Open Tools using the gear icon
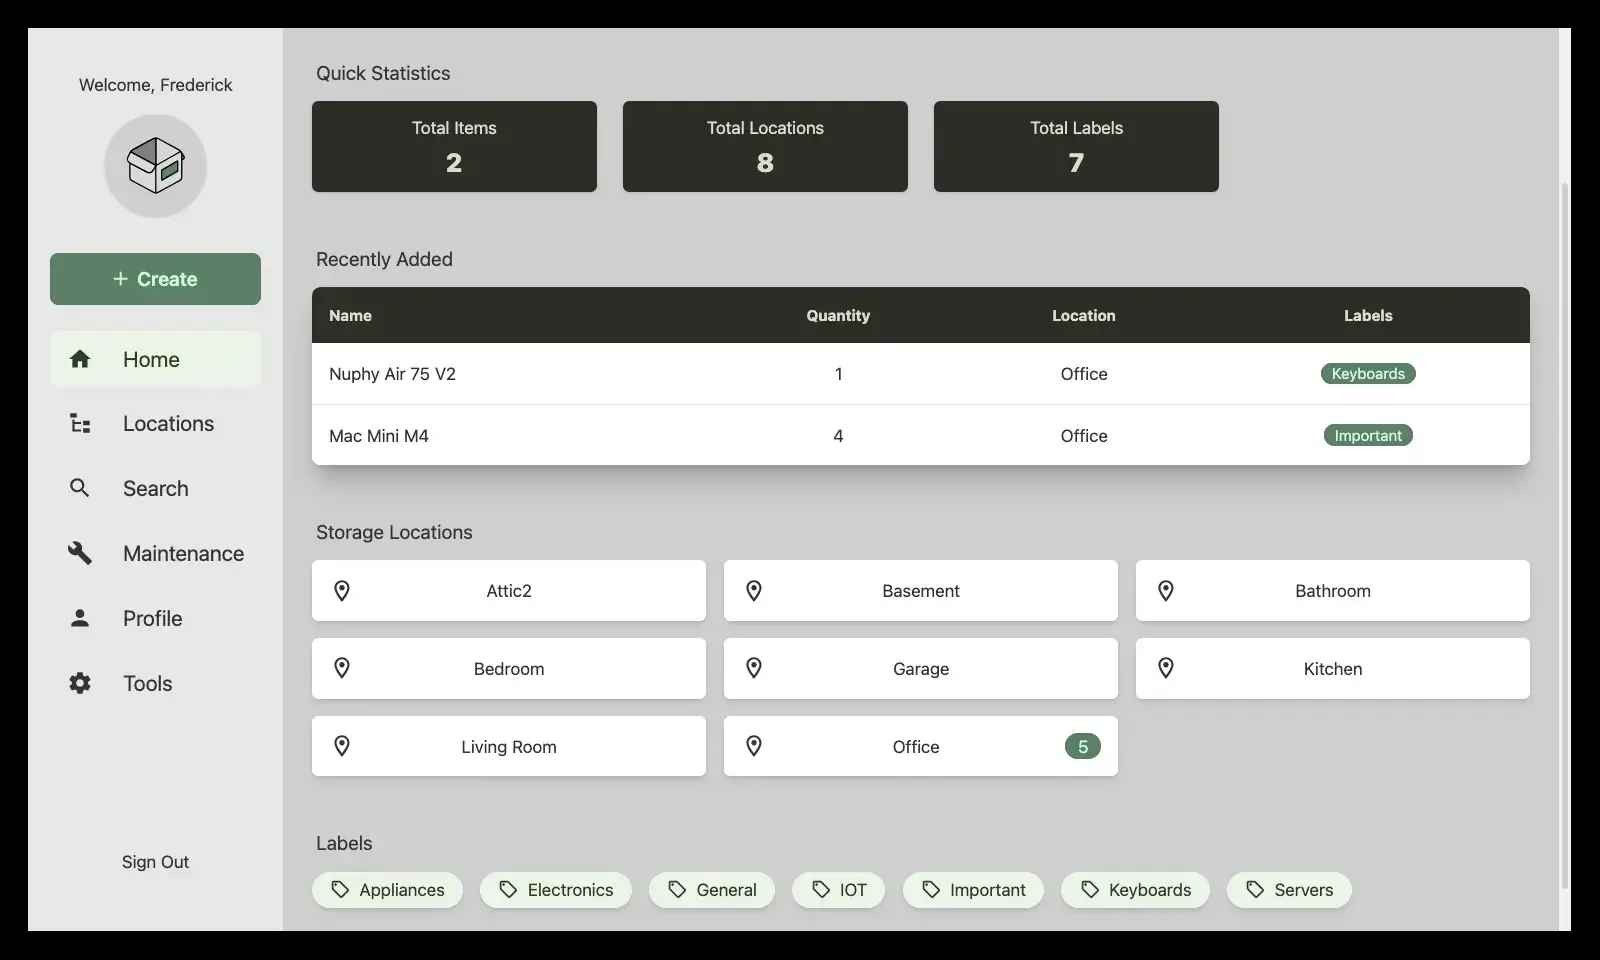1600x960 pixels. tap(80, 683)
